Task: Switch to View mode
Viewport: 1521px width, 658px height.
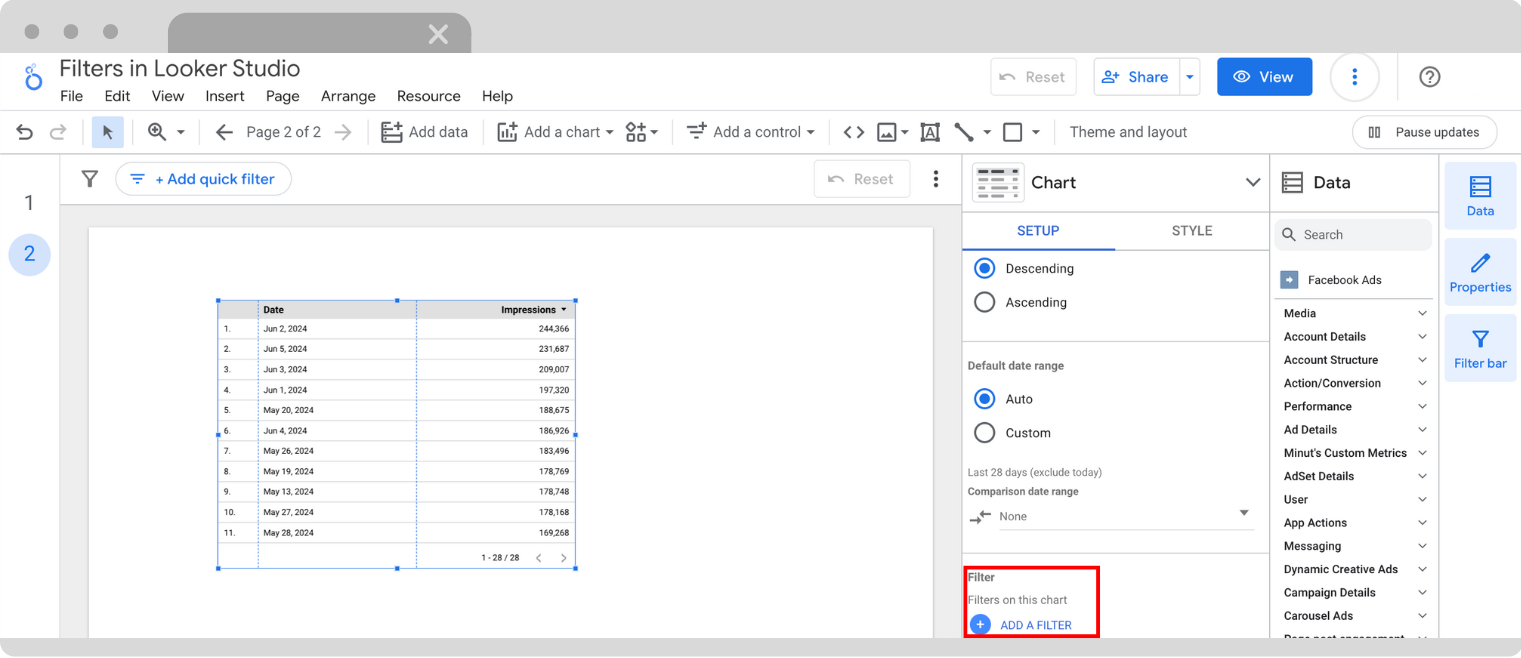Action: (x=1264, y=76)
